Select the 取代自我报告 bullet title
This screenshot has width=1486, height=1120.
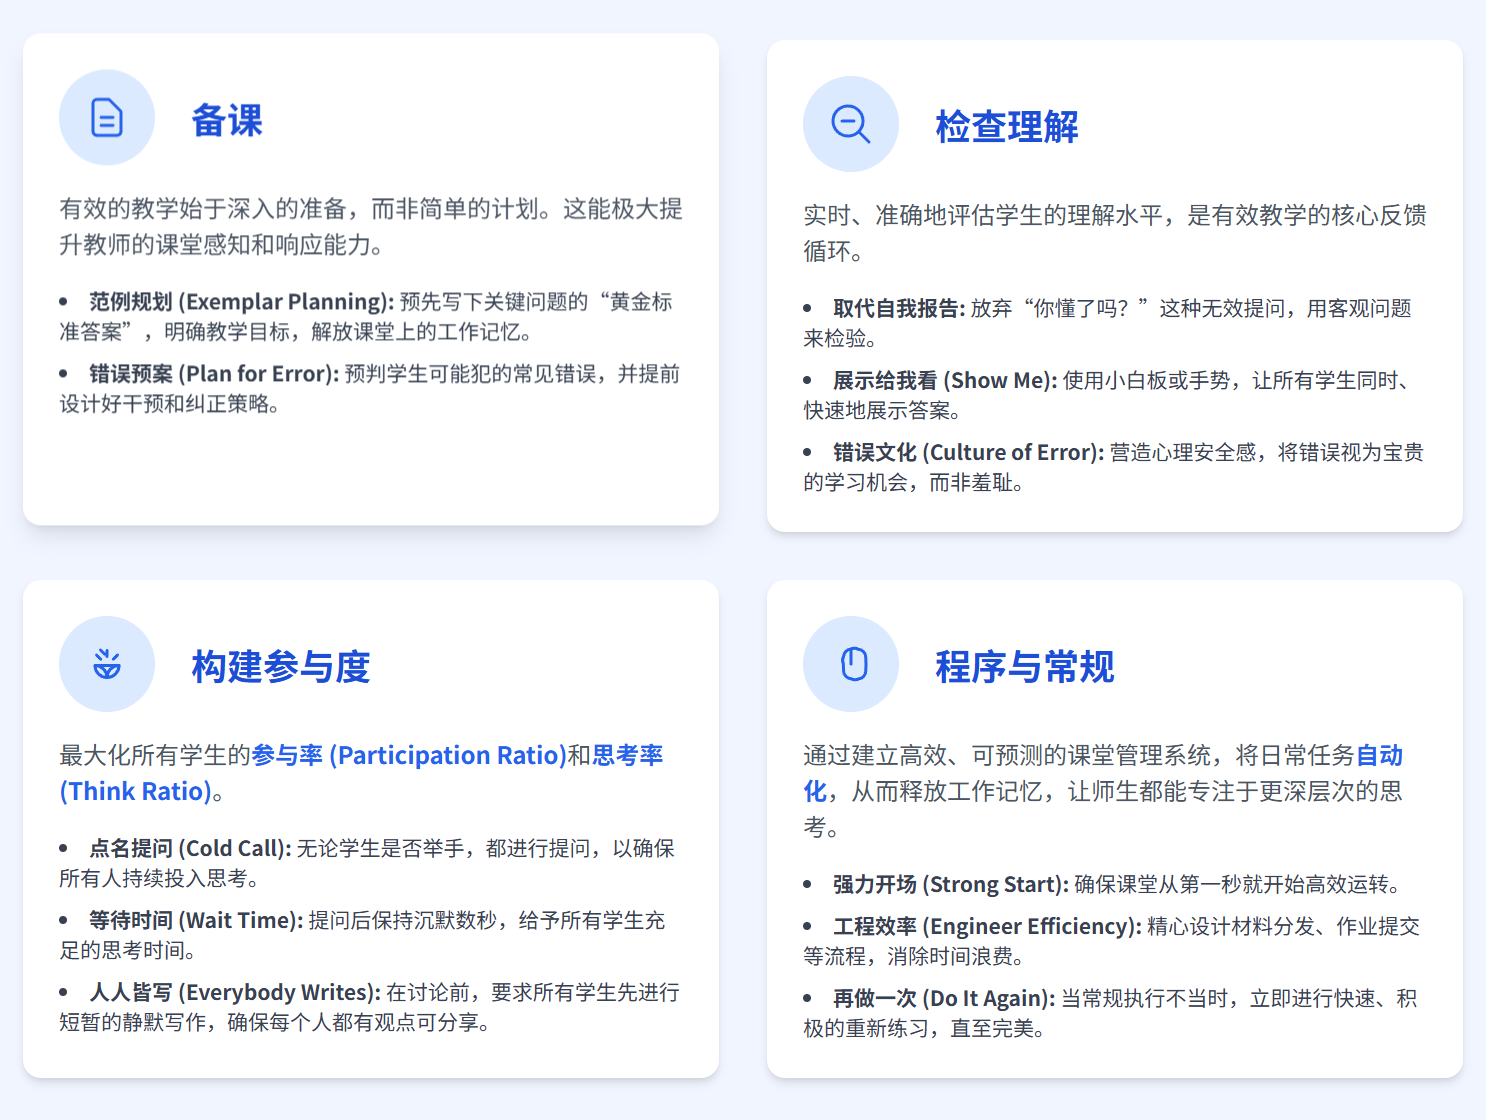(x=898, y=309)
